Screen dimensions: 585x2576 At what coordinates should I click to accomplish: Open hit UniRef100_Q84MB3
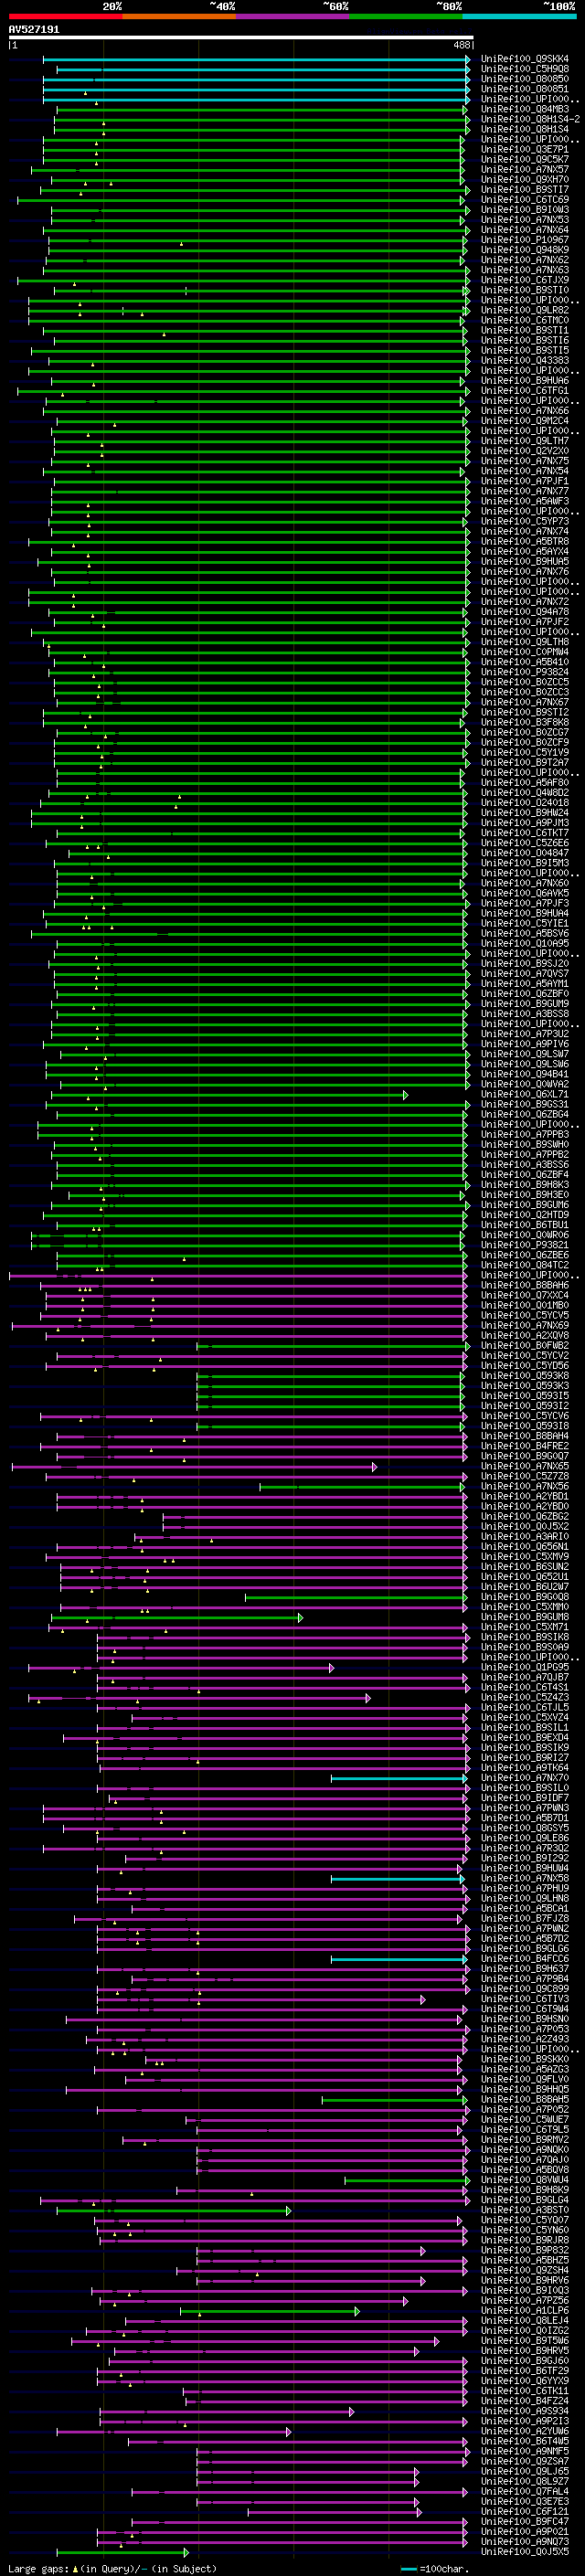pos(524,109)
